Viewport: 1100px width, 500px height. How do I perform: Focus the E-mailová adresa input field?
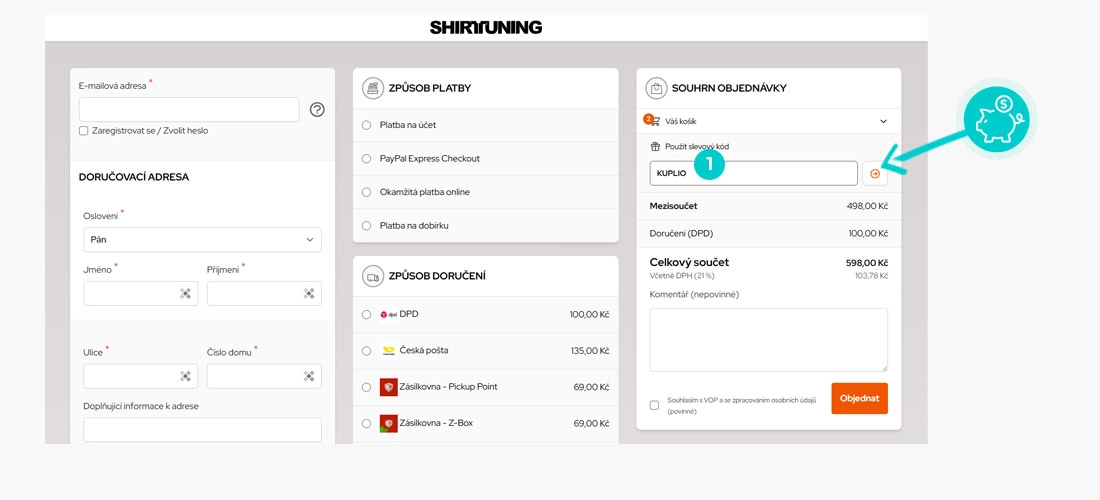tap(189, 109)
